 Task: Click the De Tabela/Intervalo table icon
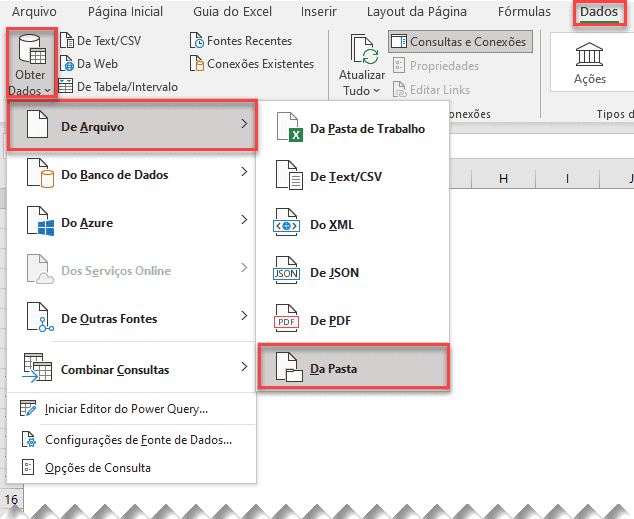tap(66, 86)
